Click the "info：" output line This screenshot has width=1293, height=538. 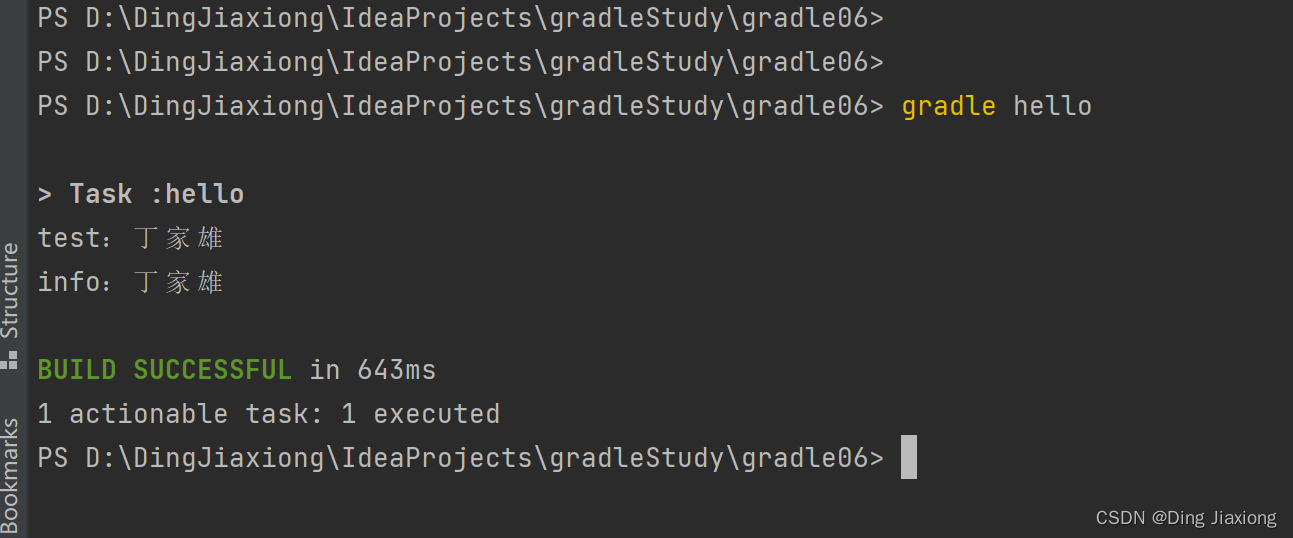click(130, 282)
